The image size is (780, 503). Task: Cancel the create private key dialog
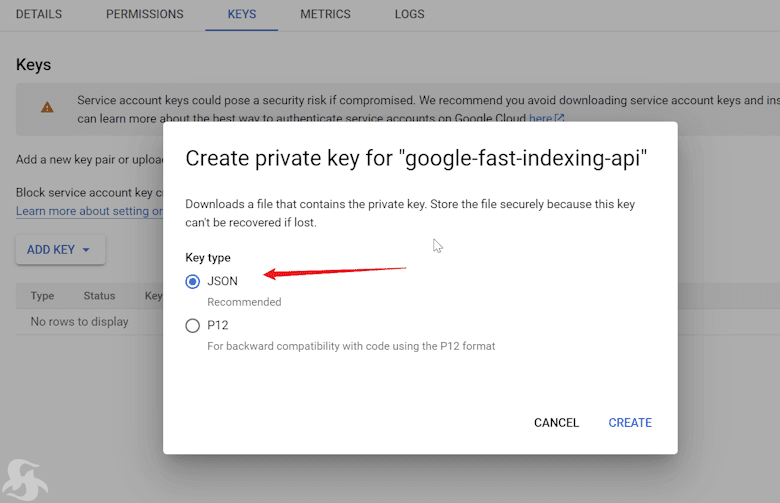[556, 422]
